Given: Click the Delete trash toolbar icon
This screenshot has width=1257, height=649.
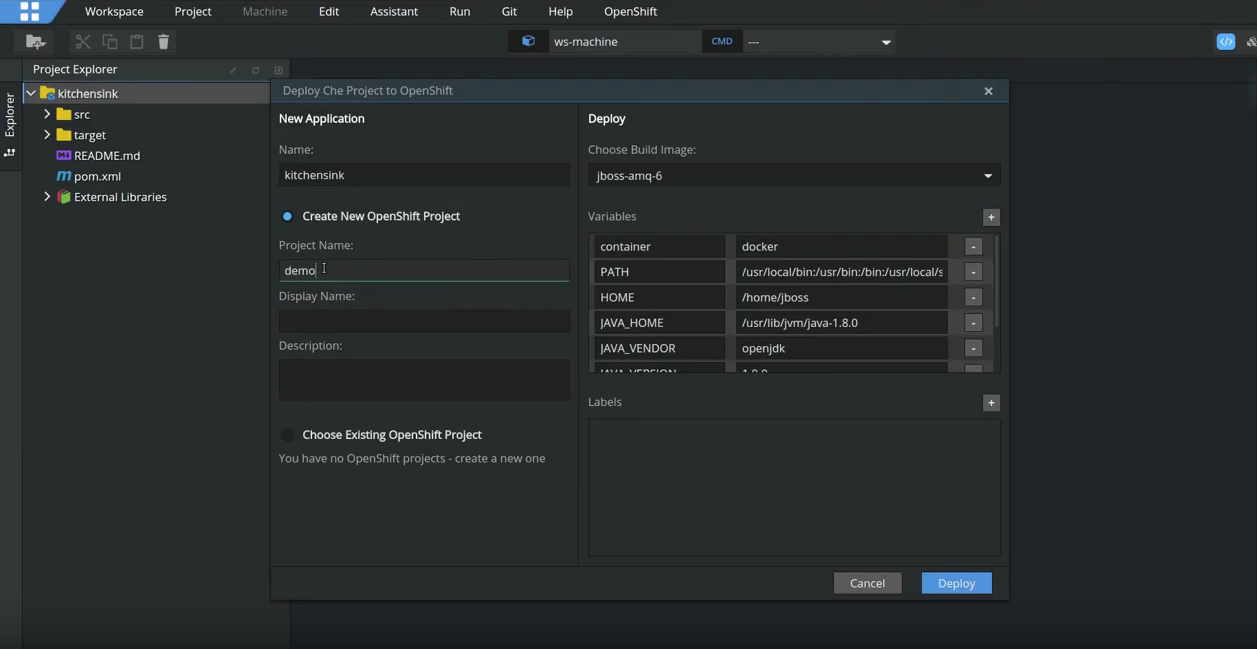Looking at the screenshot, I should click(x=164, y=41).
